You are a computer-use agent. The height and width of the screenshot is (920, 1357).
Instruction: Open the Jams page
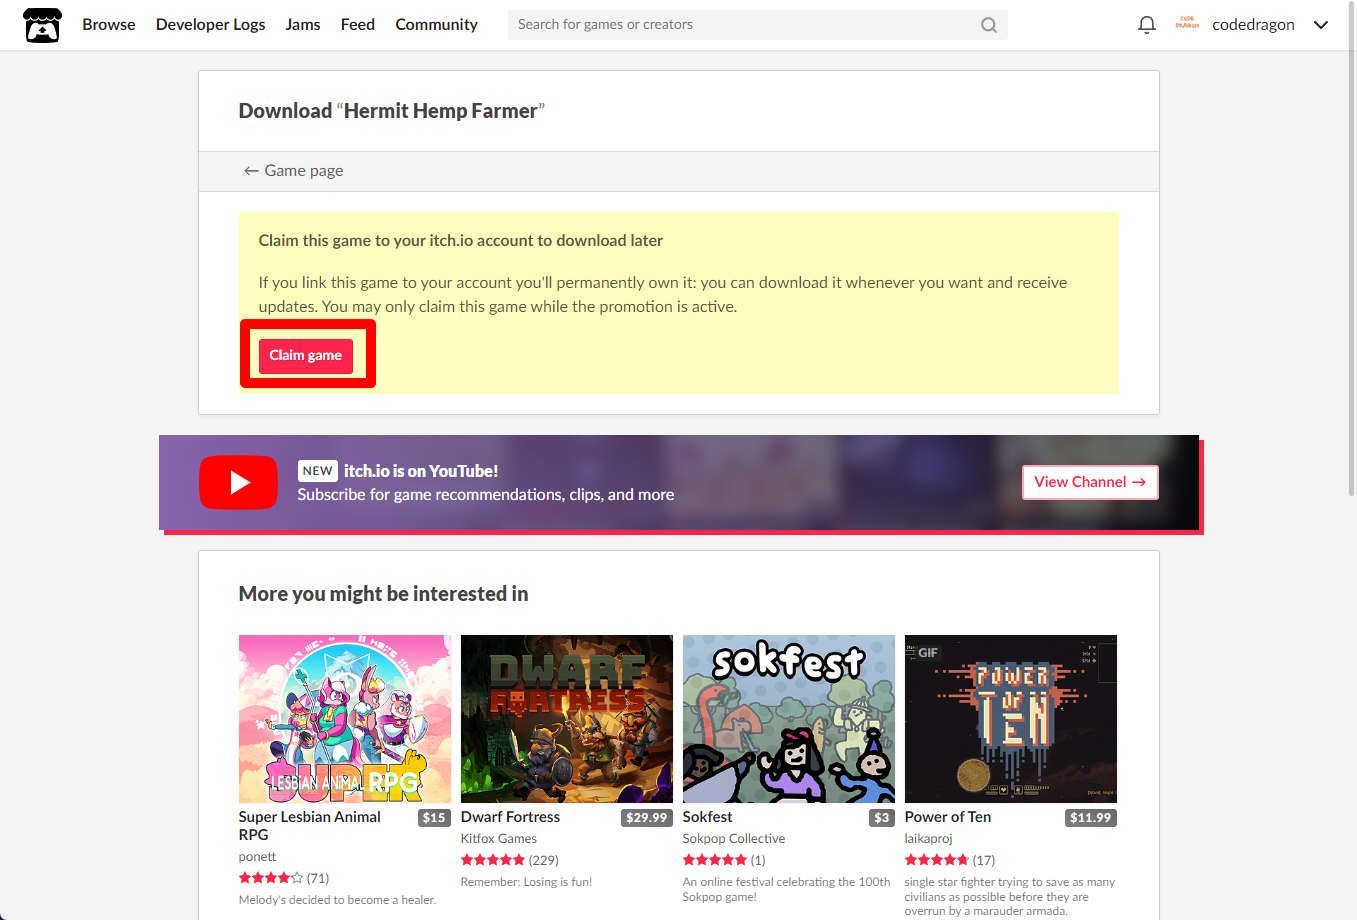(303, 25)
